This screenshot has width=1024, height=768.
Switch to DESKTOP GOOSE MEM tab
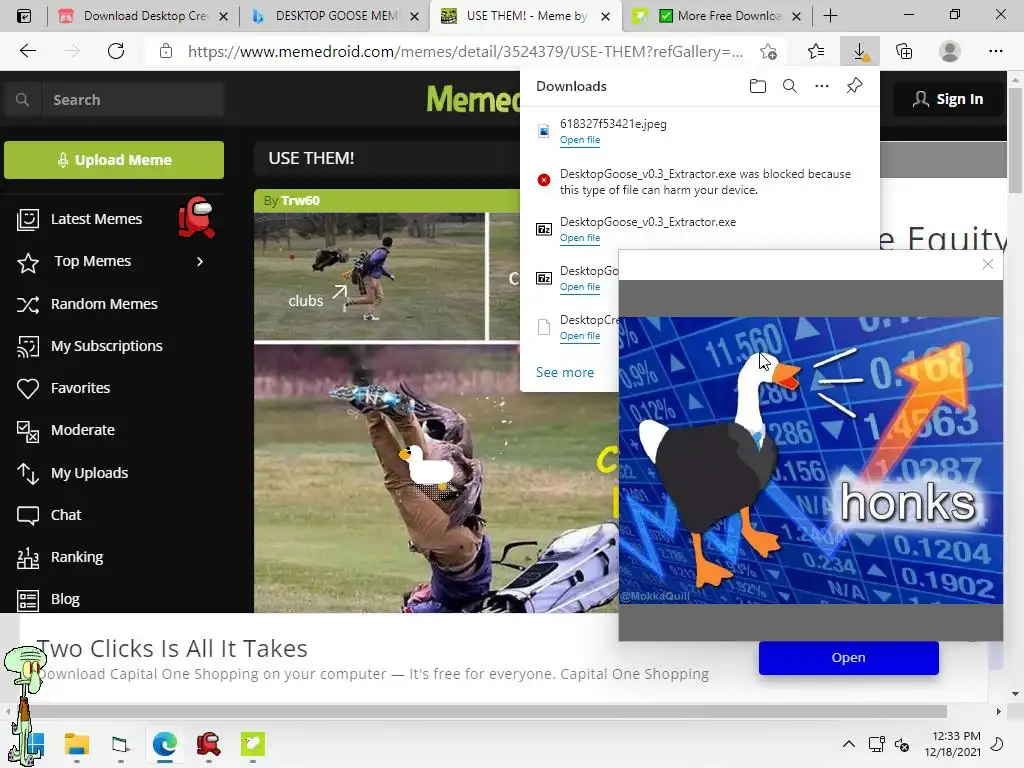336,16
